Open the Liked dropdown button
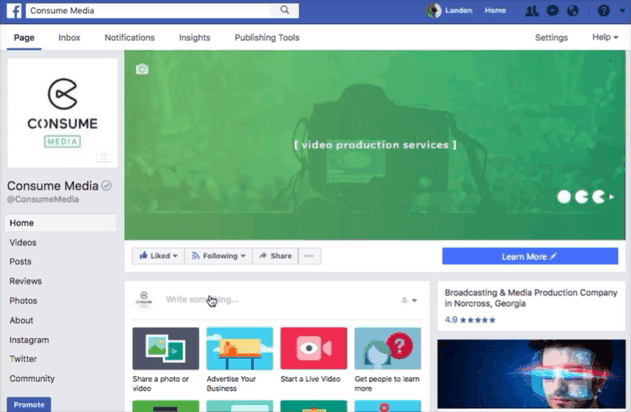The image size is (631, 412). [158, 256]
